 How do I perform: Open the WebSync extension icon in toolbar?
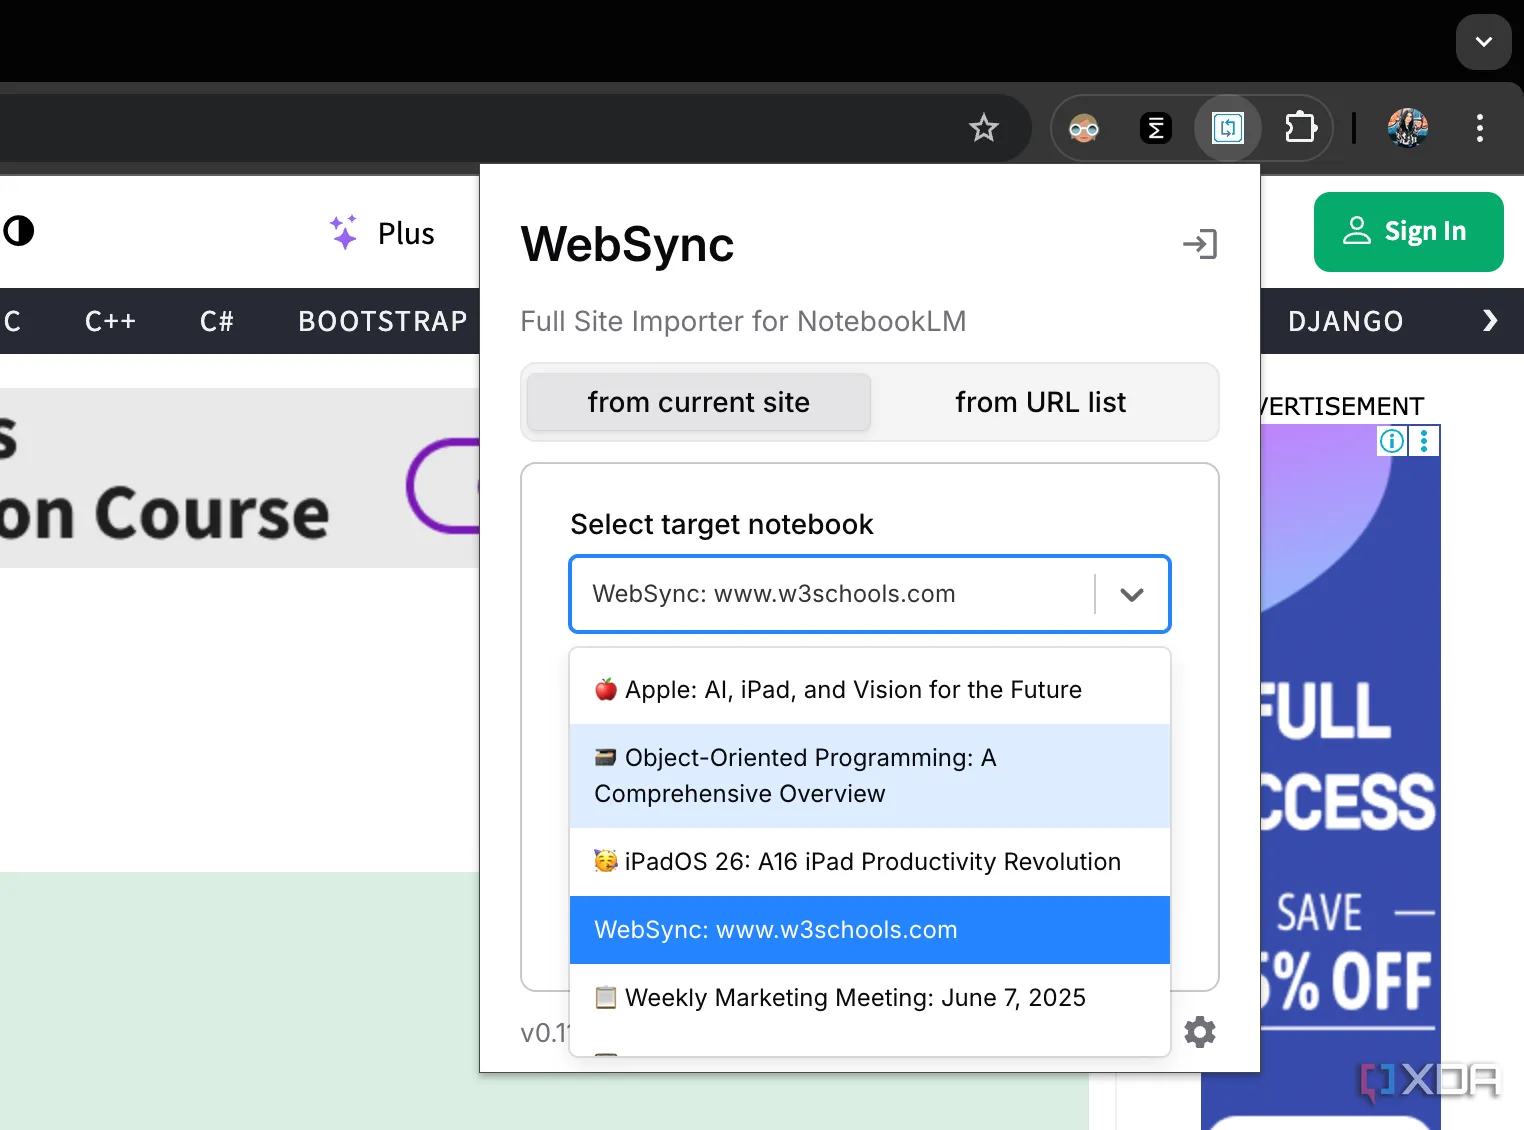[1228, 128]
